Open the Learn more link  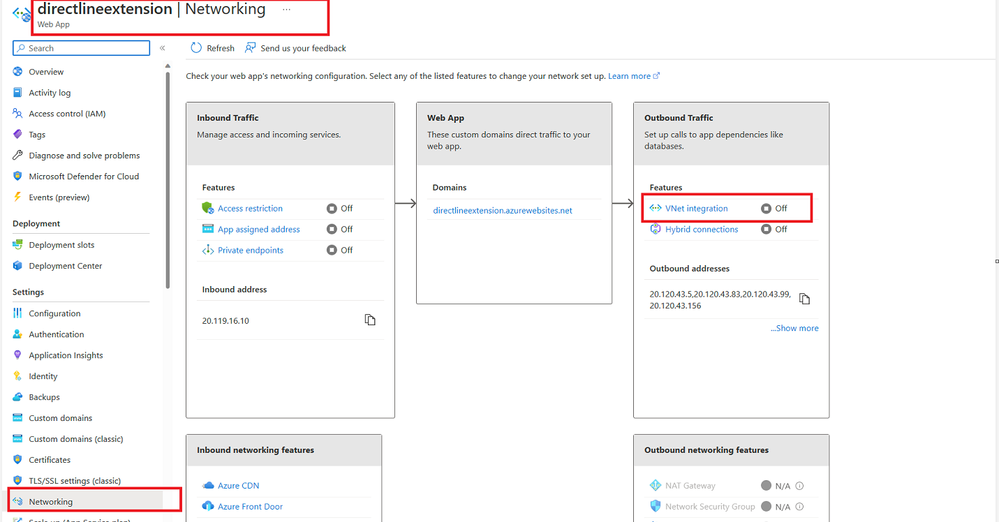[x=634, y=76]
